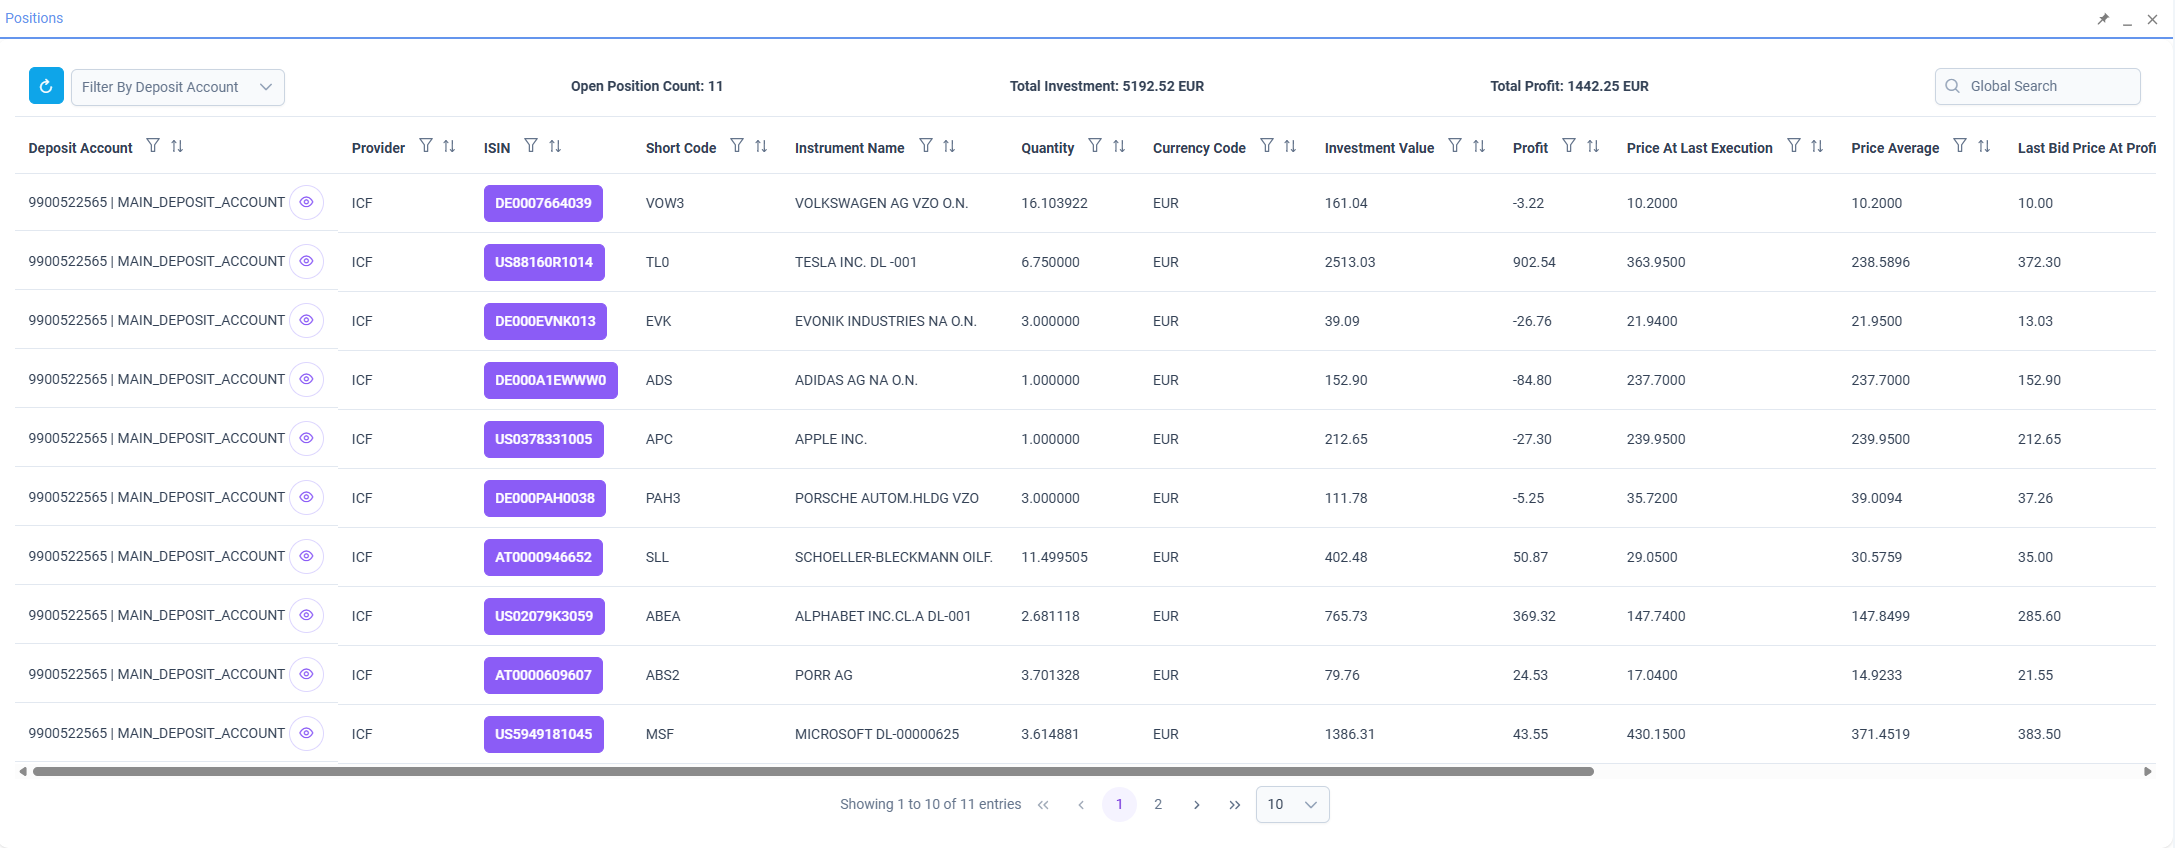Sort by Profit column arrows
Viewport: 2175px width, 848px height.
click(1593, 146)
